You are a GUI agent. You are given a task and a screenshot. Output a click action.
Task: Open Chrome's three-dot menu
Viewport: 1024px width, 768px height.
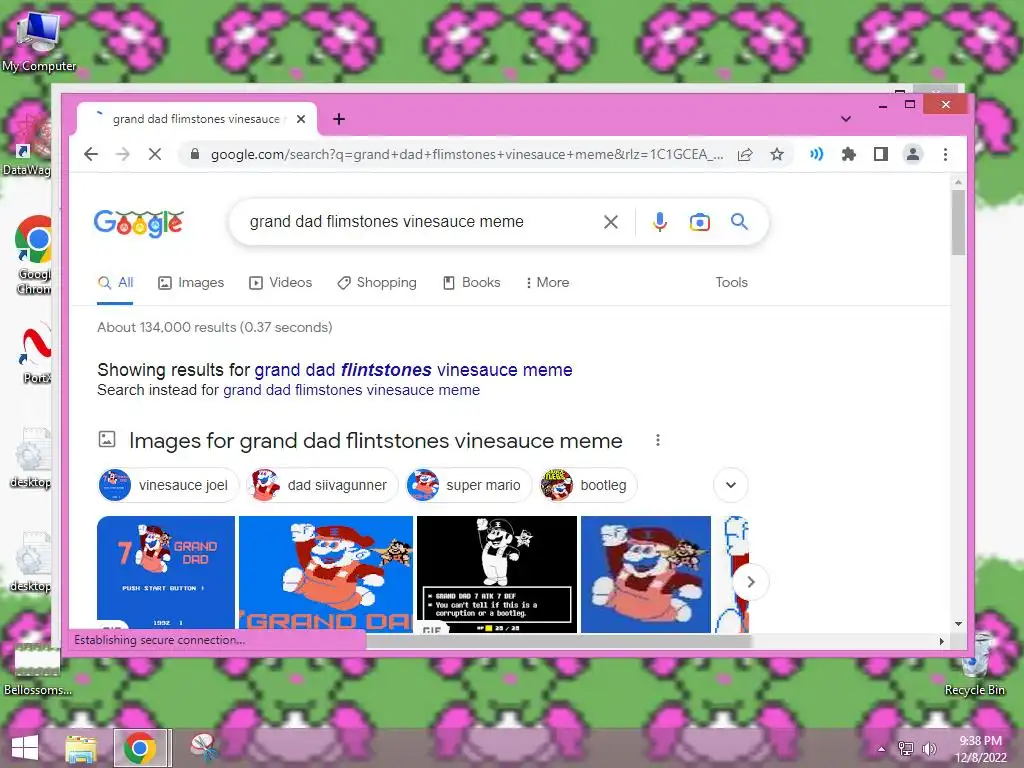[x=945, y=154]
